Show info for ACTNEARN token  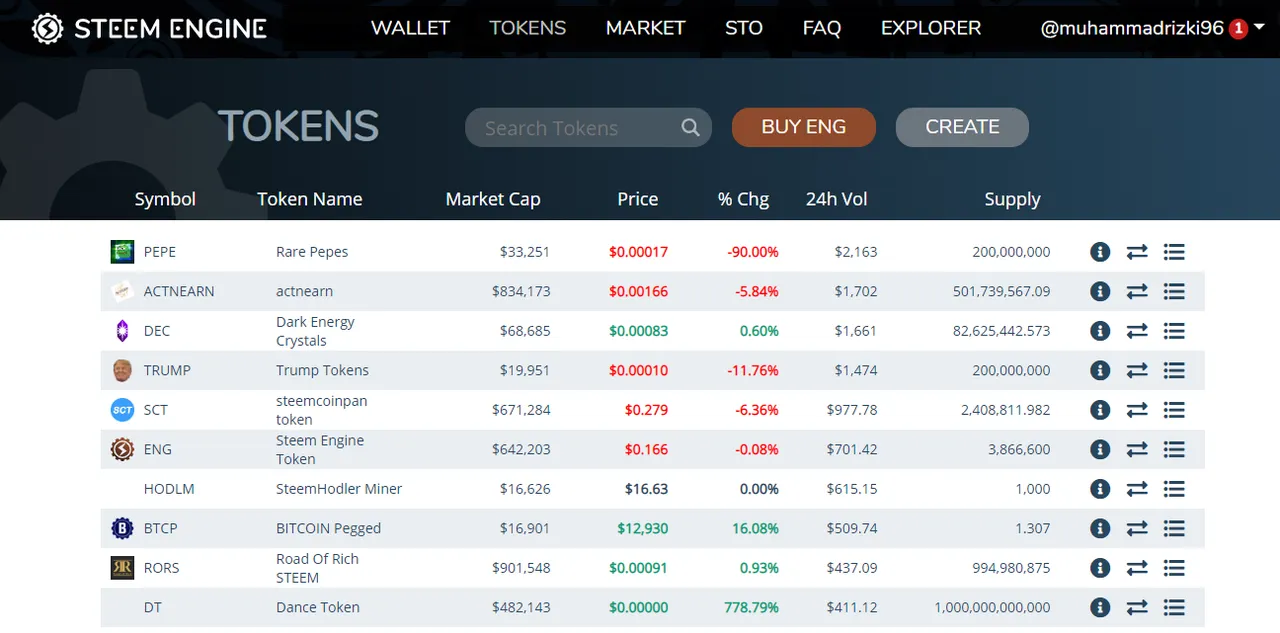[1100, 291]
